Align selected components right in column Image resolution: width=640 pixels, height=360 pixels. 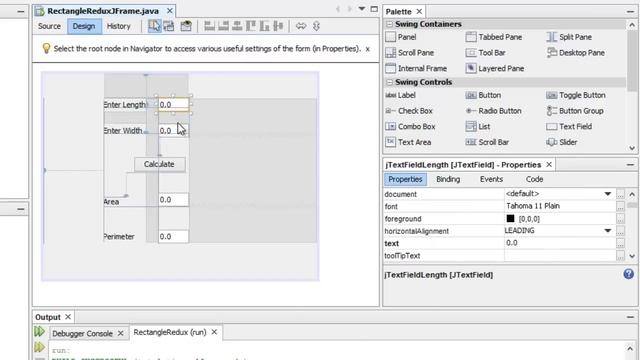point(223,26)
